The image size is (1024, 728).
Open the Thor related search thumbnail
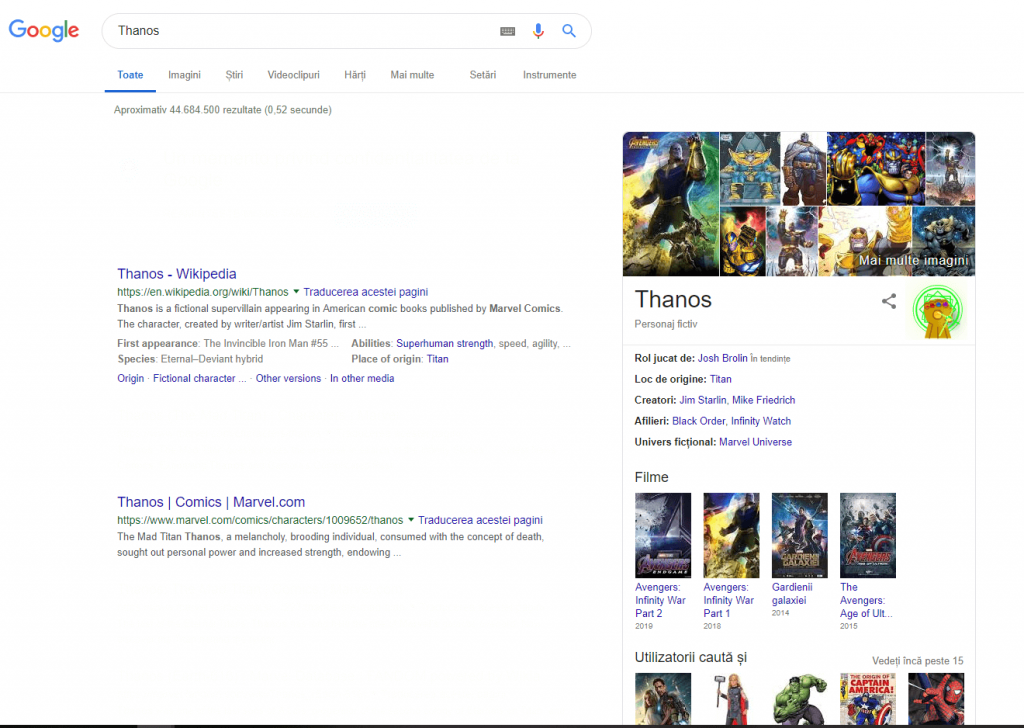(x=731, y=698)
